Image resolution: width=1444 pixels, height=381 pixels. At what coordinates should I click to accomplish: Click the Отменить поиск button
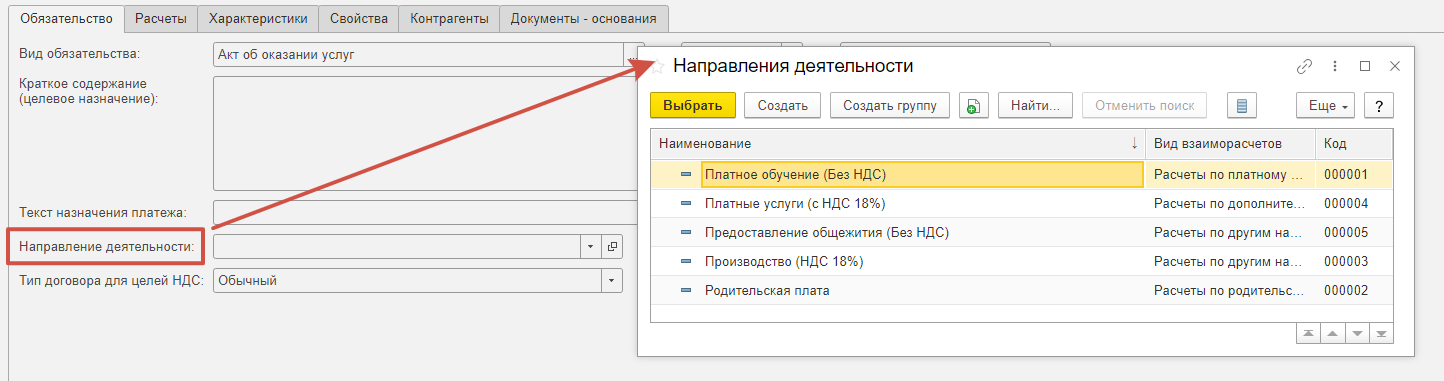coord(1144,105)
